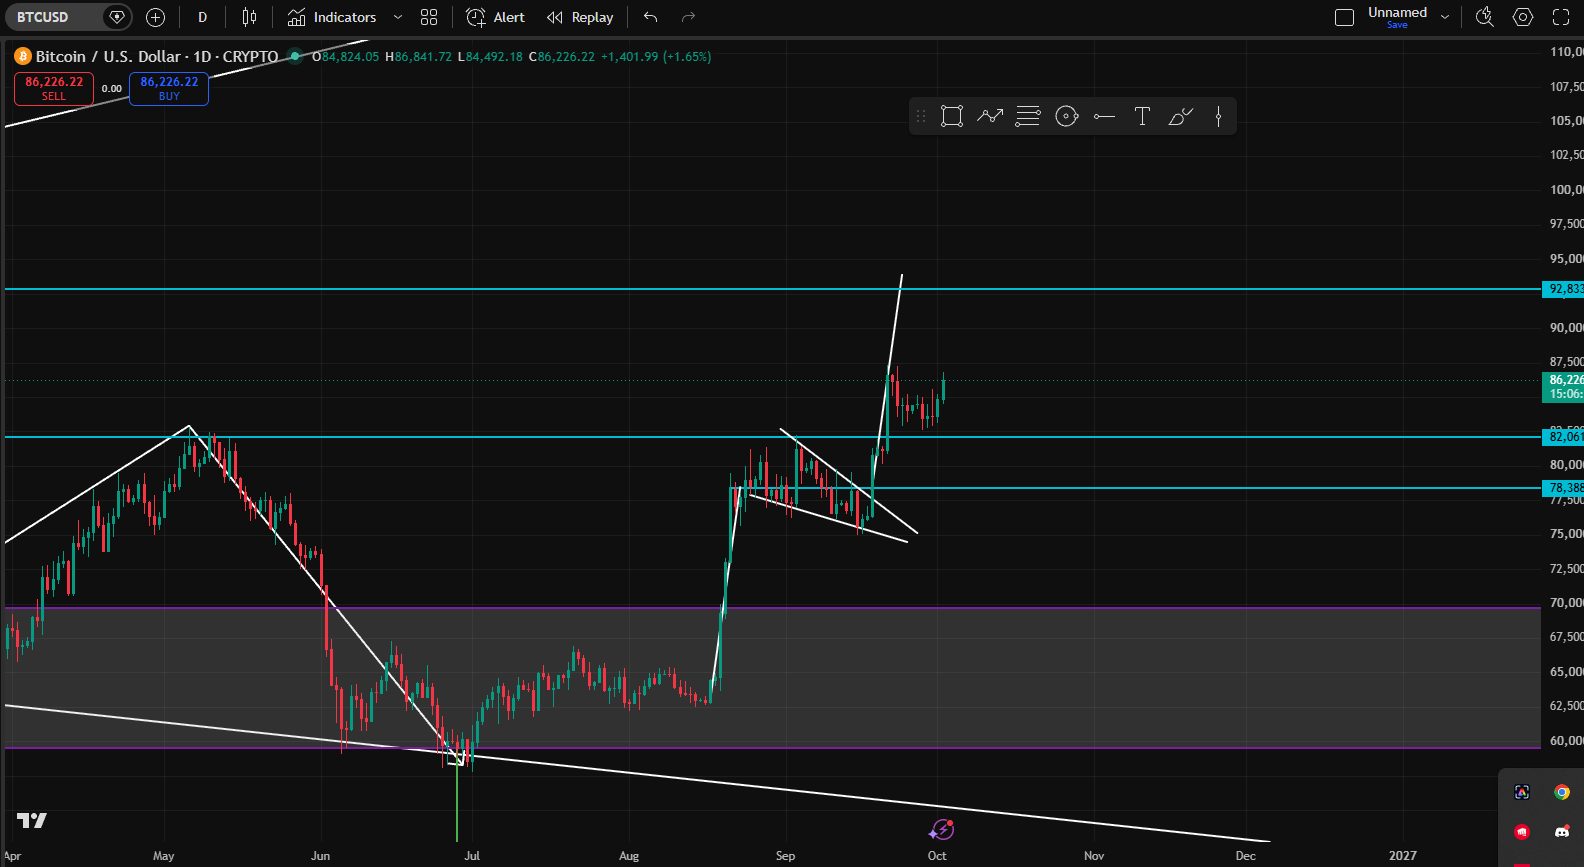The width and height of the screenshot is (1584, 867).
Task: Click the compare or add symbol plus icon
Action: click(x=155, y=17)
